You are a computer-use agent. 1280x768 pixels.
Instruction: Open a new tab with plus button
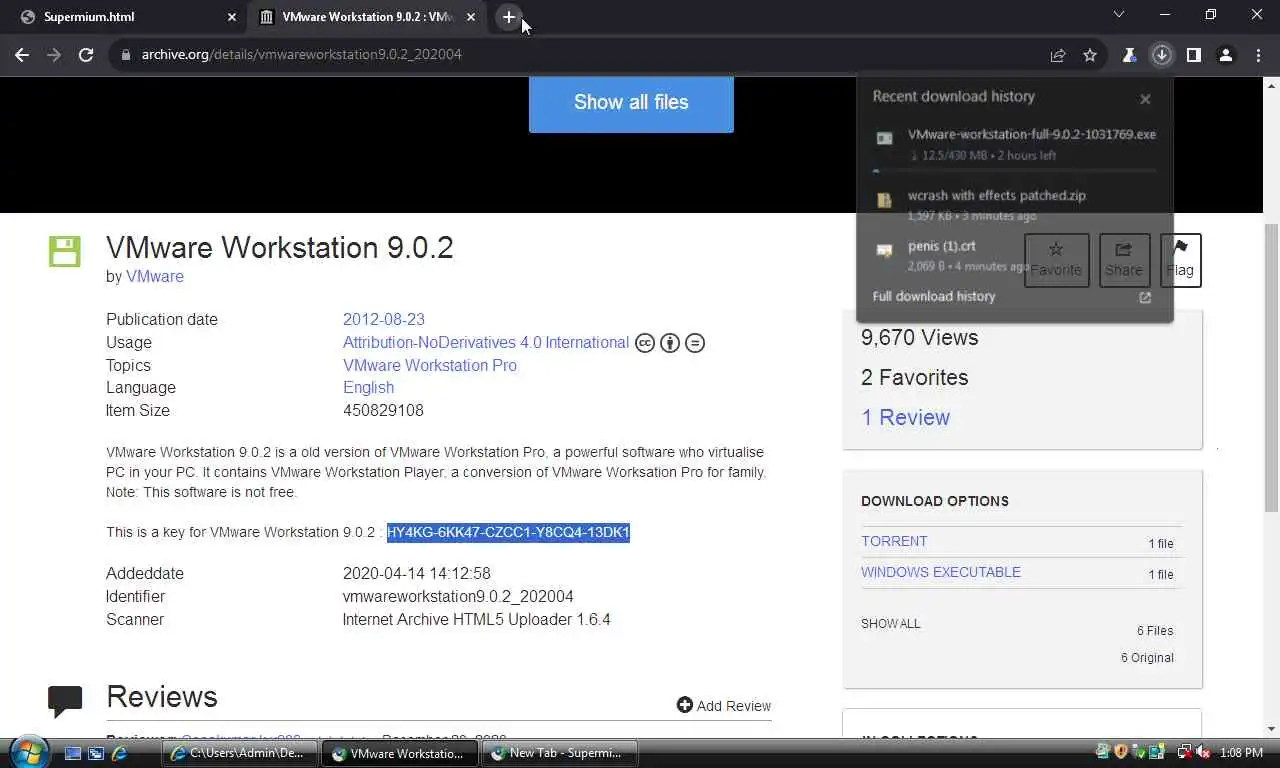[x=508, y=17]
